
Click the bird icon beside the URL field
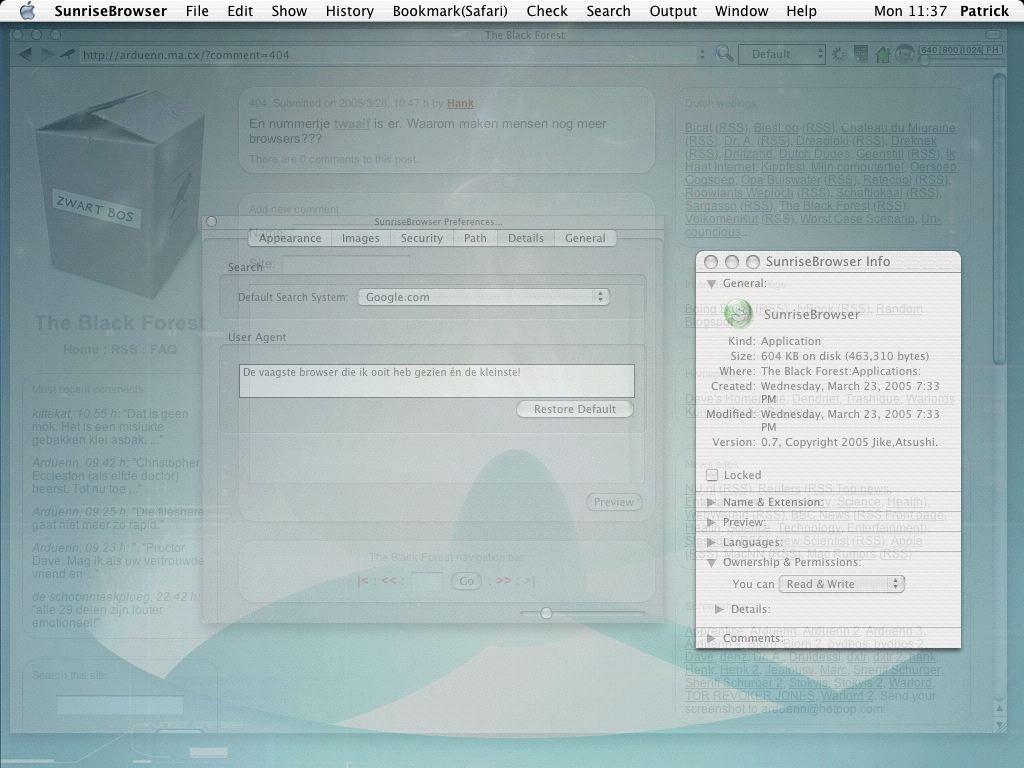point(67,55)
